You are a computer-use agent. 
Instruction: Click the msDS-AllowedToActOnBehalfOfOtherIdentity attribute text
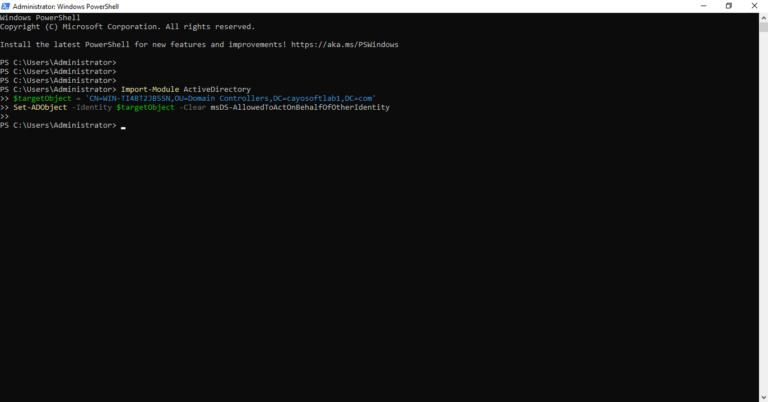[x=299, y=108]
